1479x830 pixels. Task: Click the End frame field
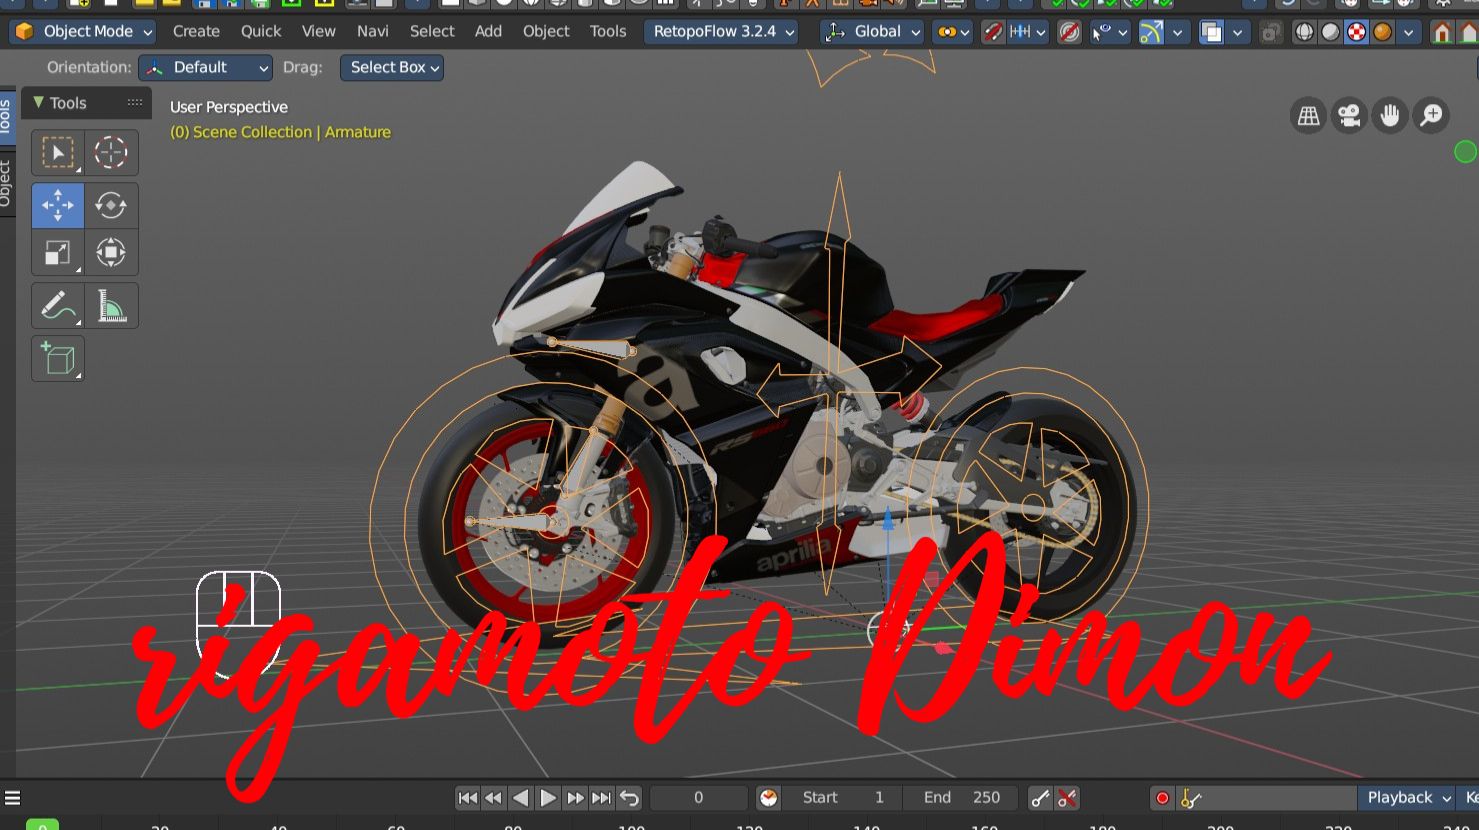959,798
